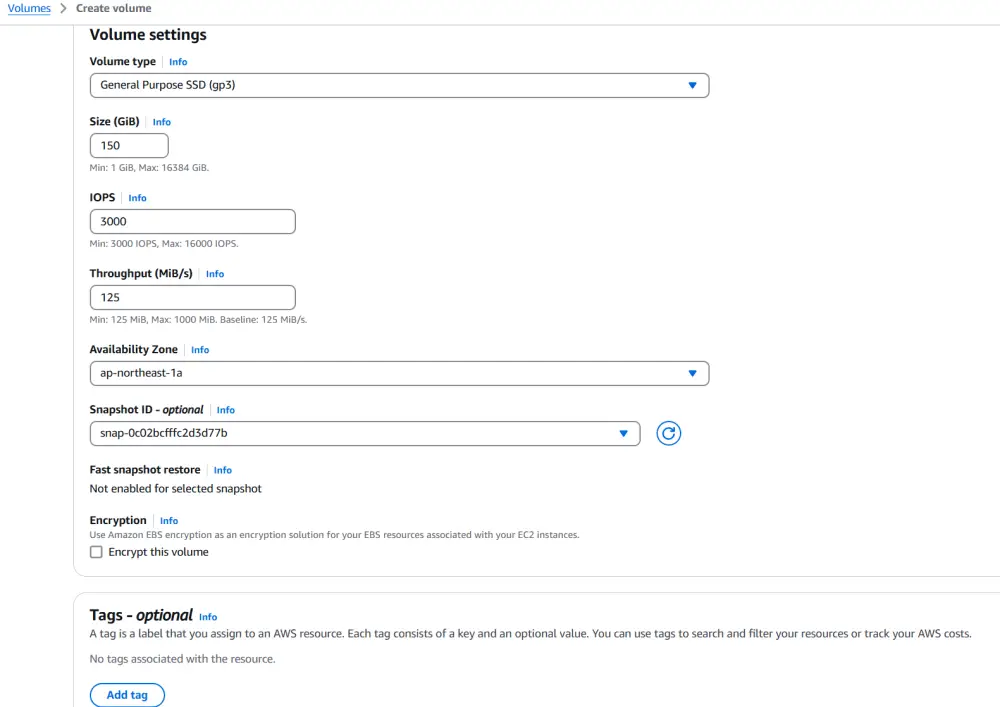Click Info link next to Encryption
This screenshot has width=1000, height=707.
point(169,521)
